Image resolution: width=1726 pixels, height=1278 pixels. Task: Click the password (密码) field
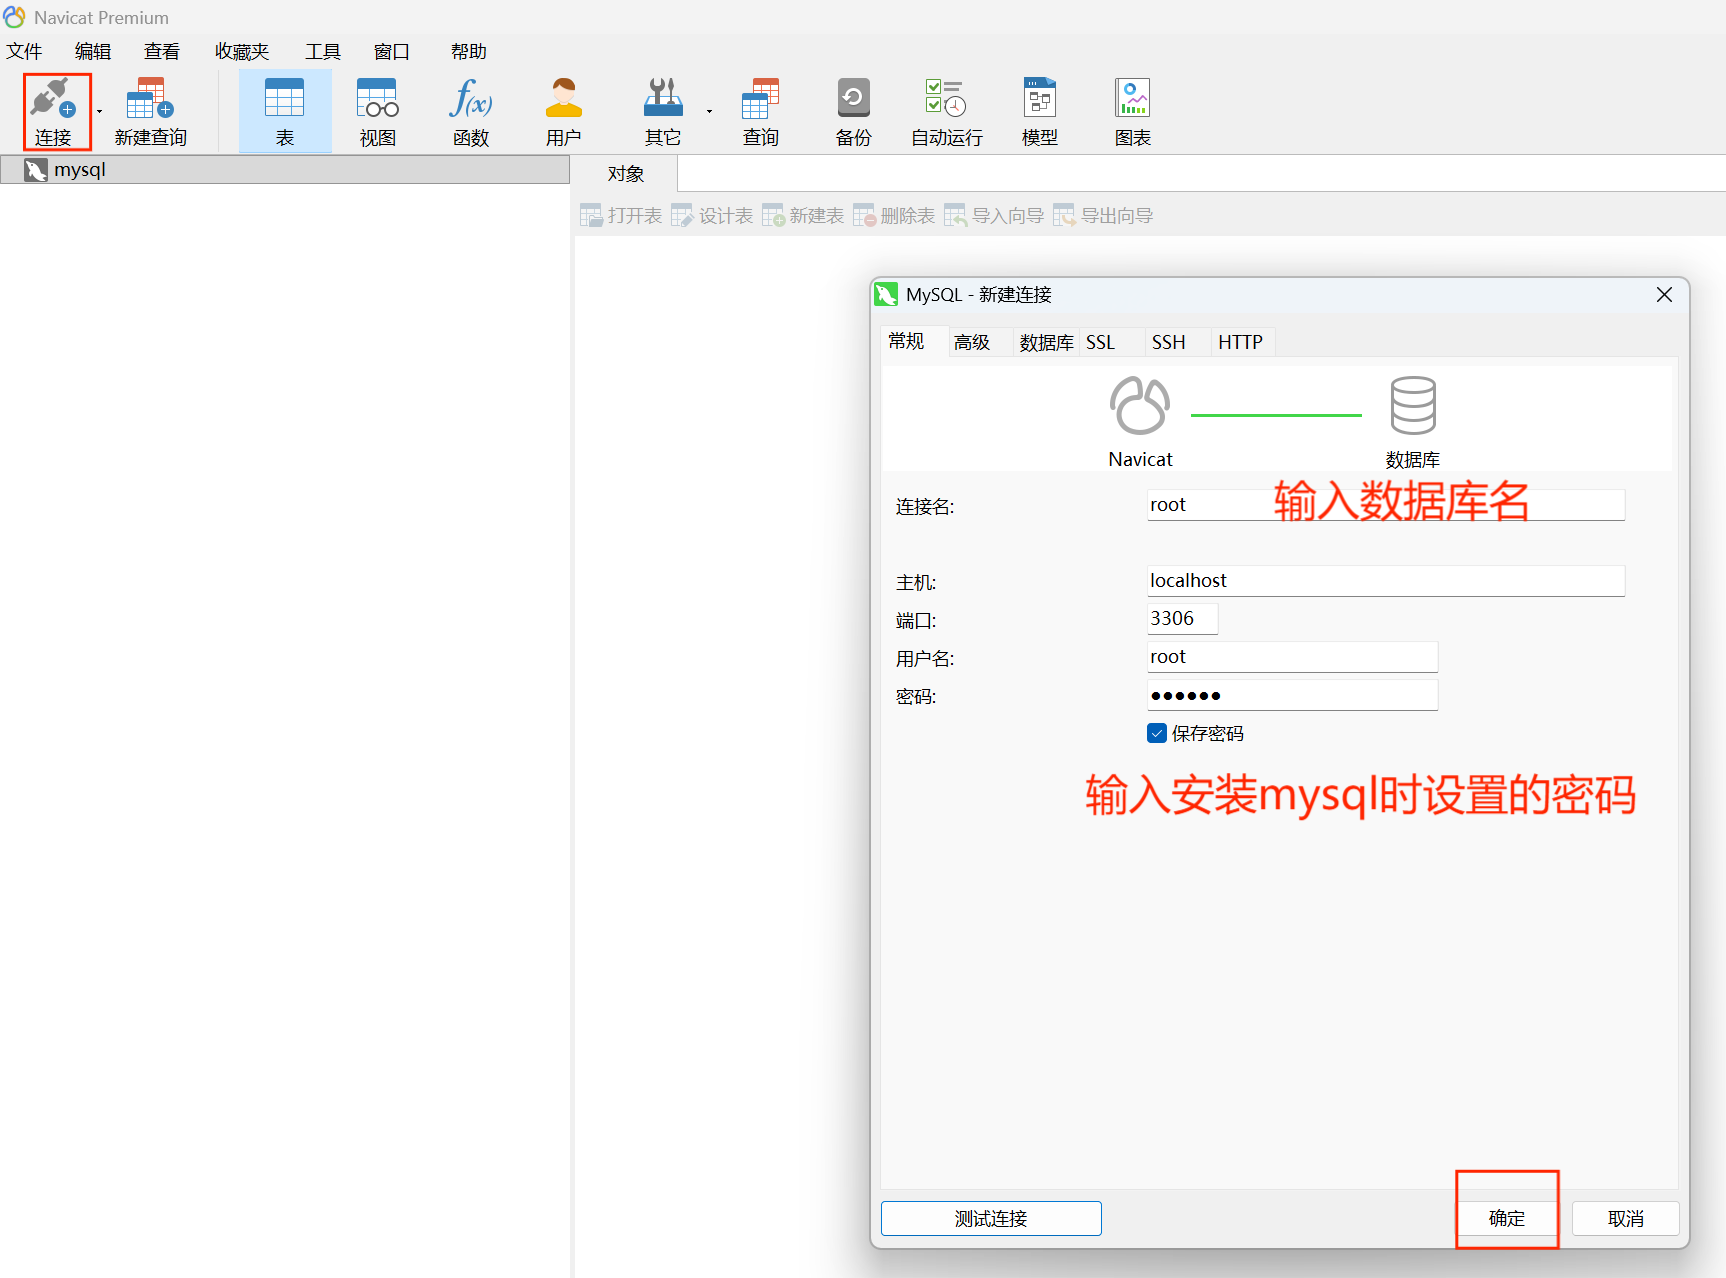click(x=1292, y=695)
